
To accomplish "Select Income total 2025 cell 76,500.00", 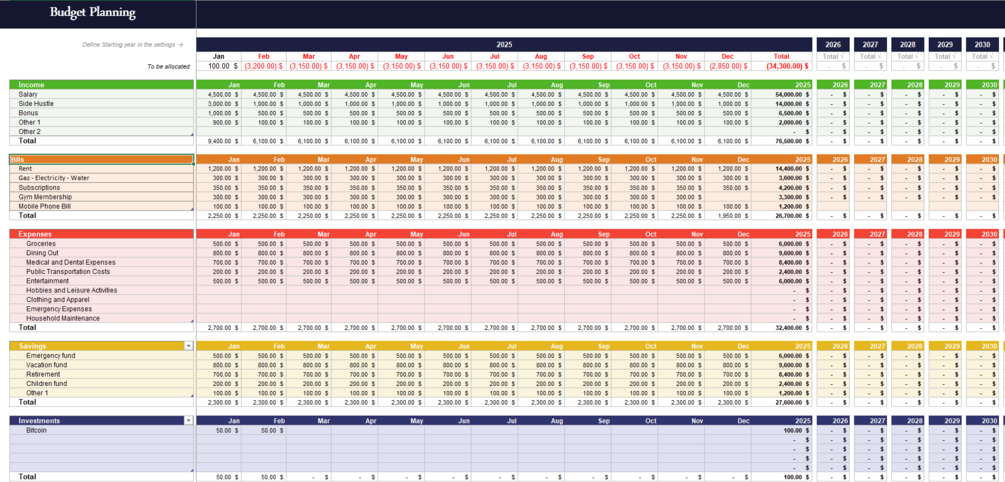I will [x=782, y=140].
